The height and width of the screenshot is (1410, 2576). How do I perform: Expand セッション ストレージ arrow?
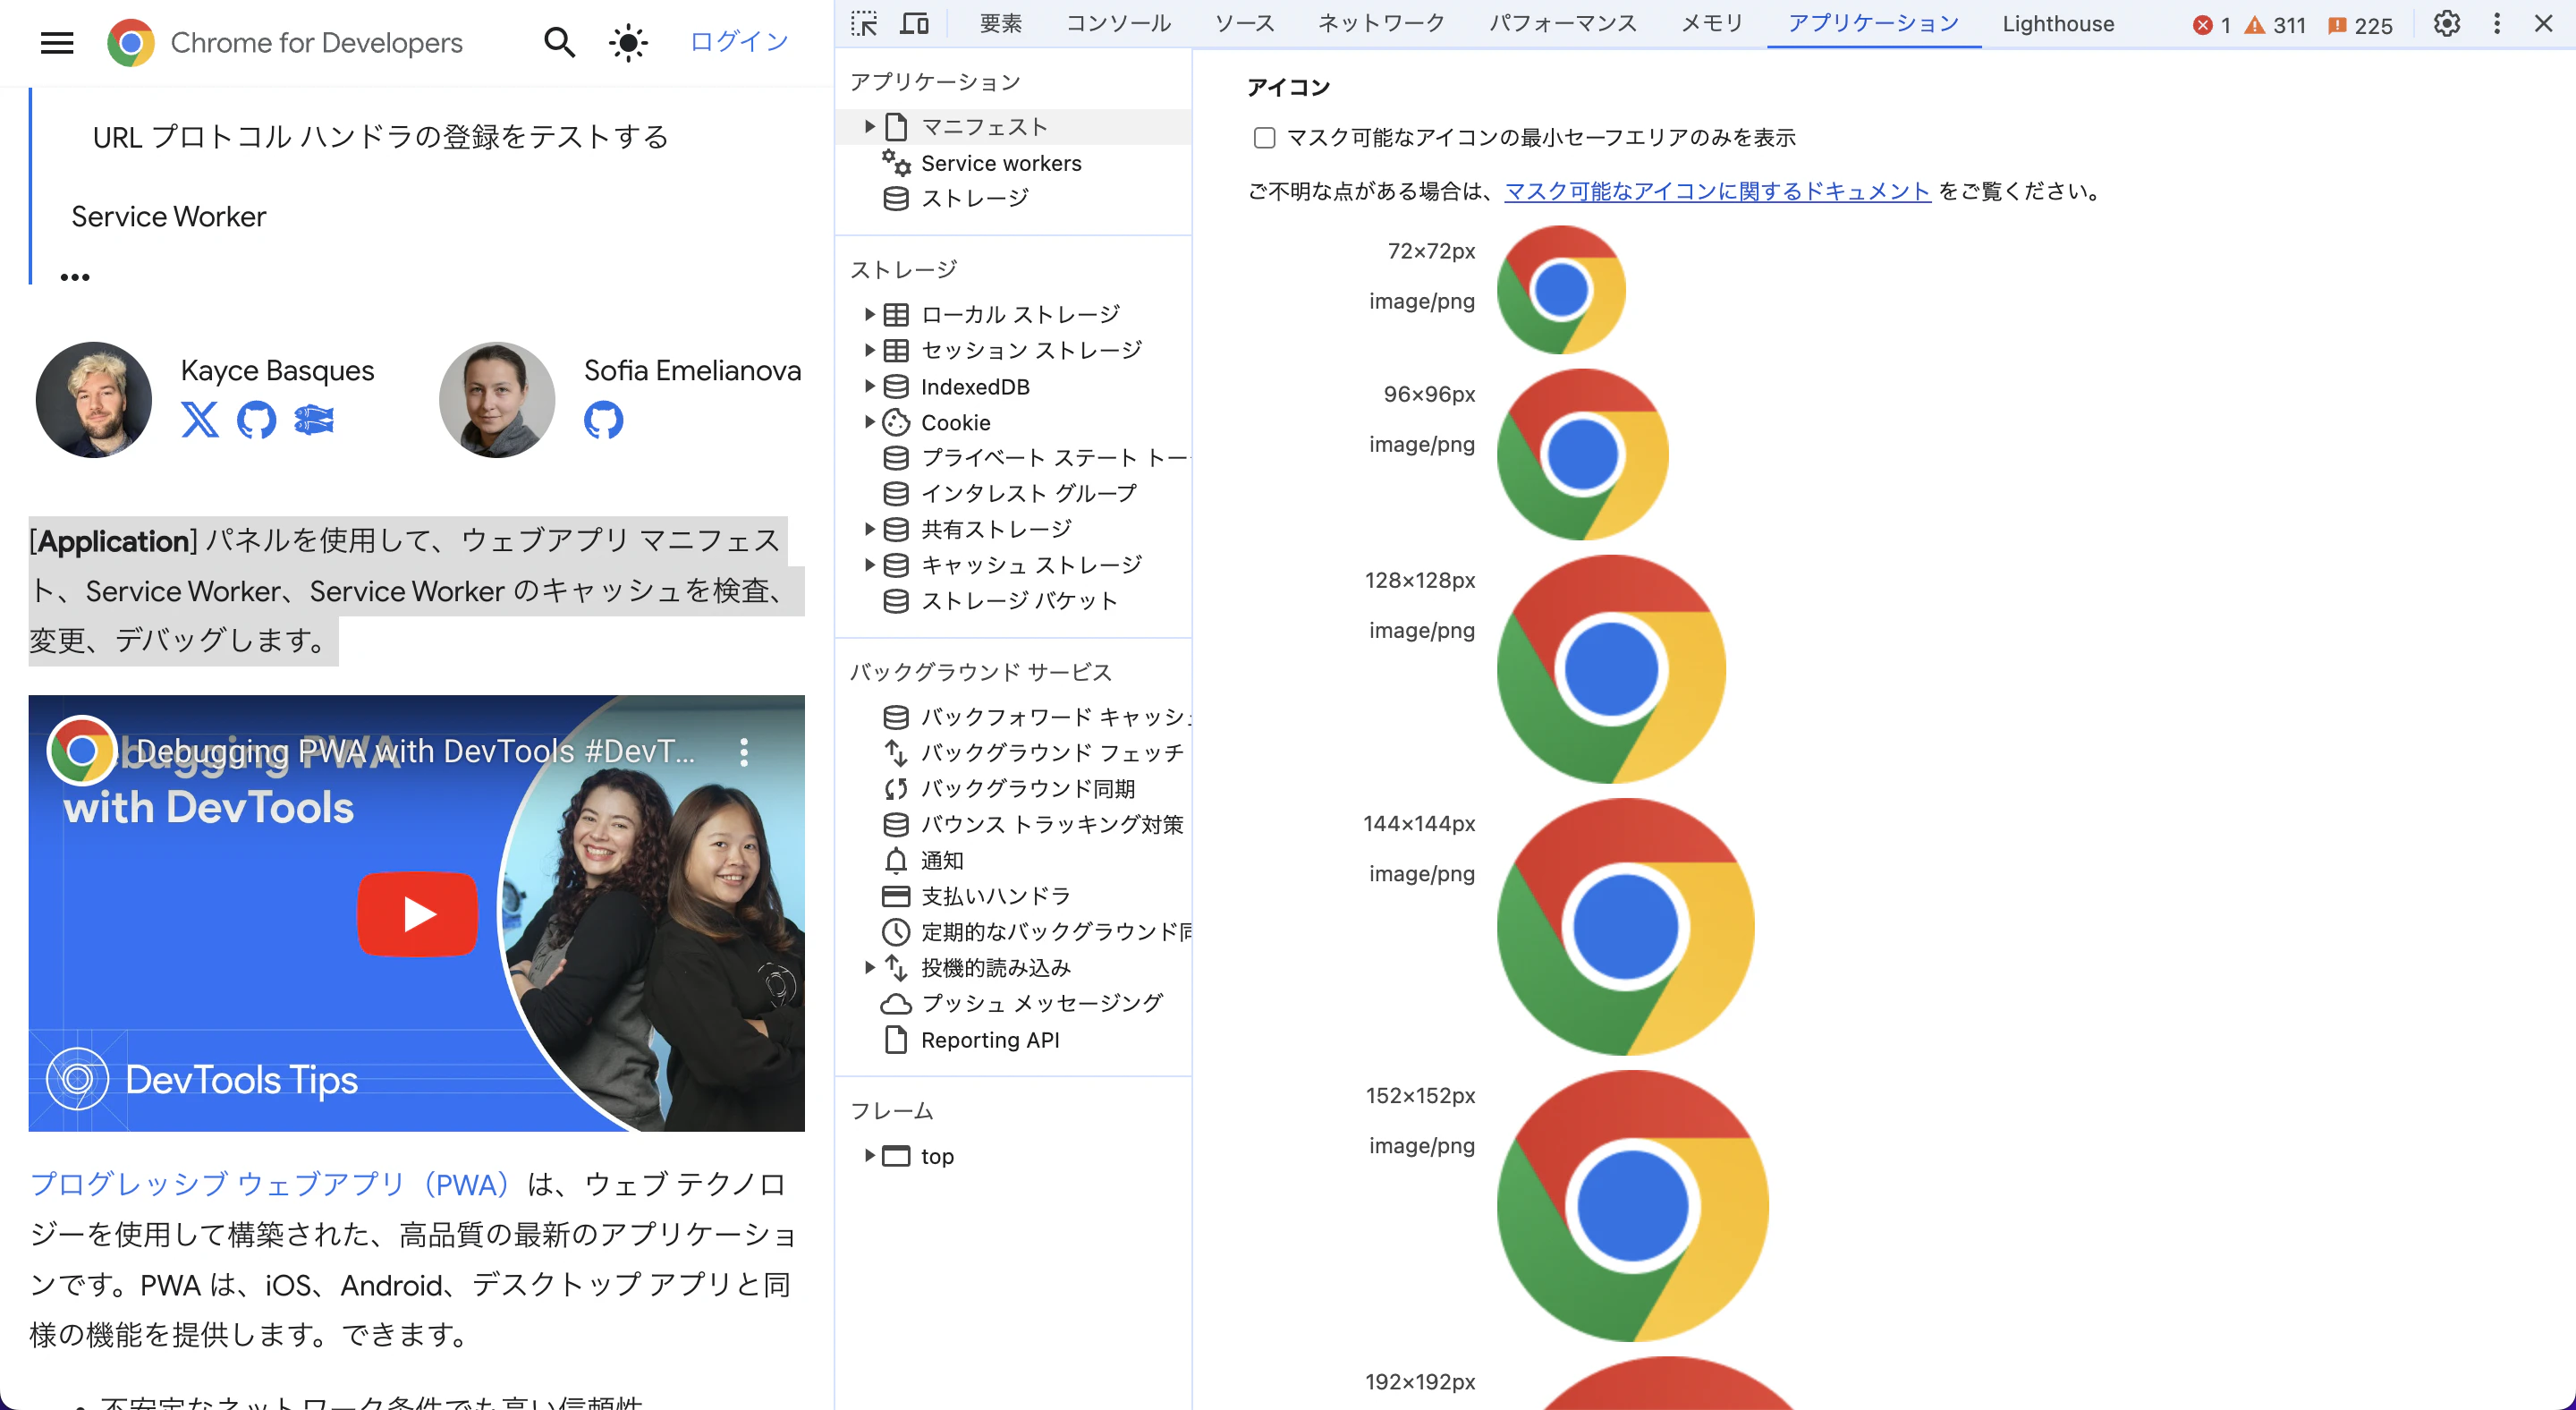click(869, 350)
